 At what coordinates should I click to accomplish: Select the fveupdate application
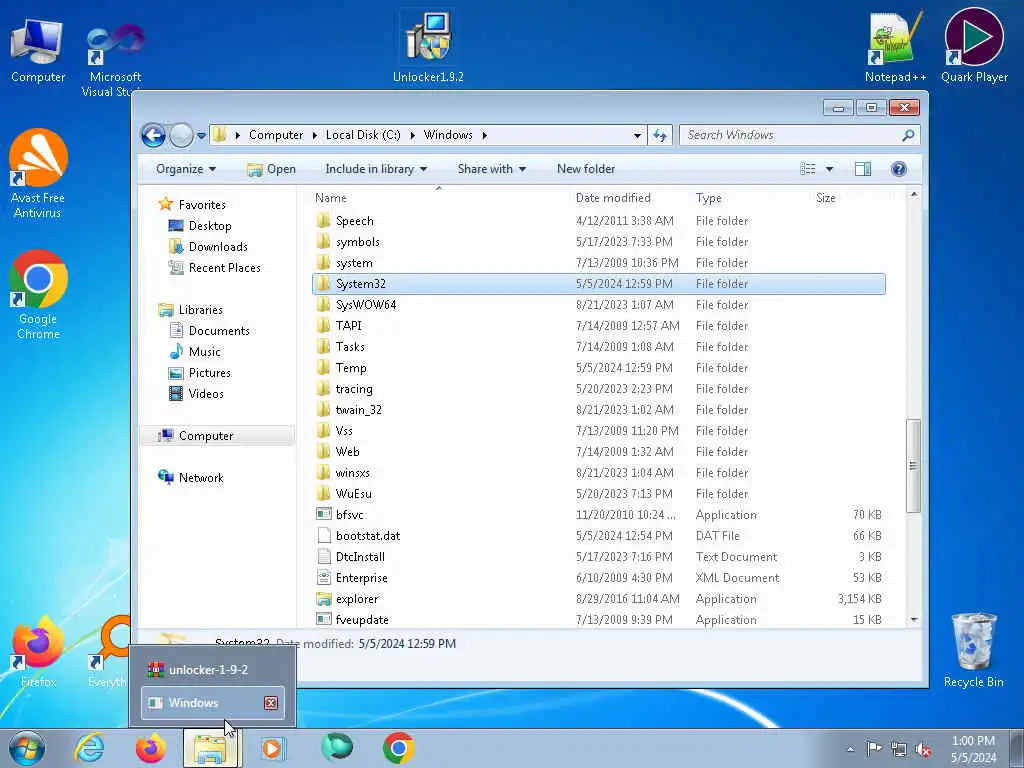pyautogui.click(x=362, y=620)
